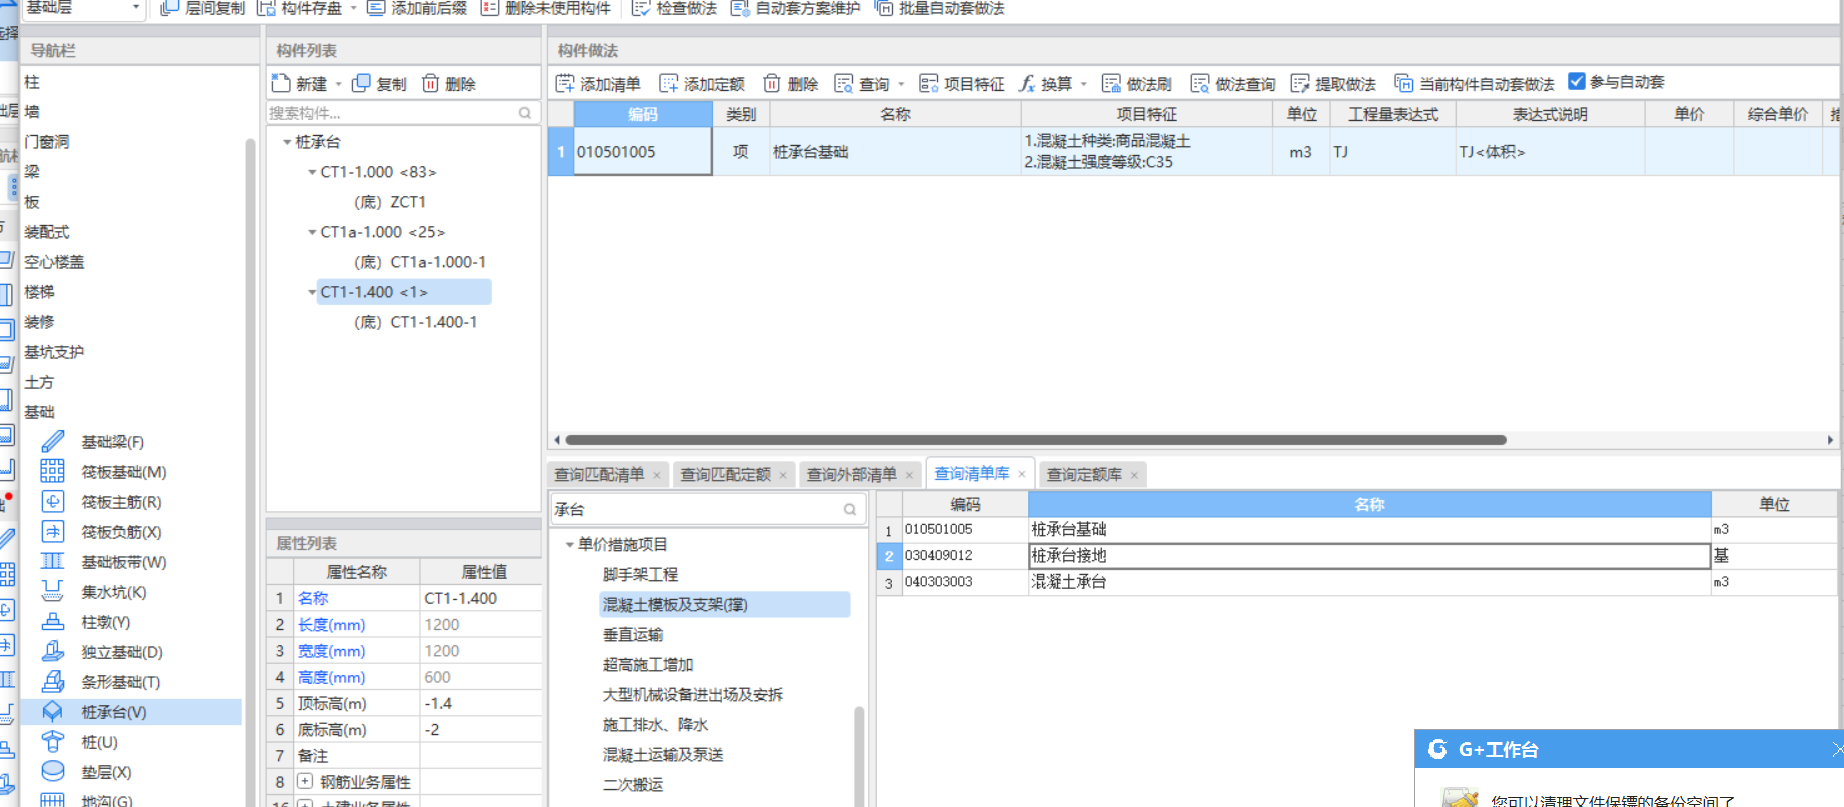Select the 混凝土承台 result row
The image size is (1844, 807).
(1358, 582)
